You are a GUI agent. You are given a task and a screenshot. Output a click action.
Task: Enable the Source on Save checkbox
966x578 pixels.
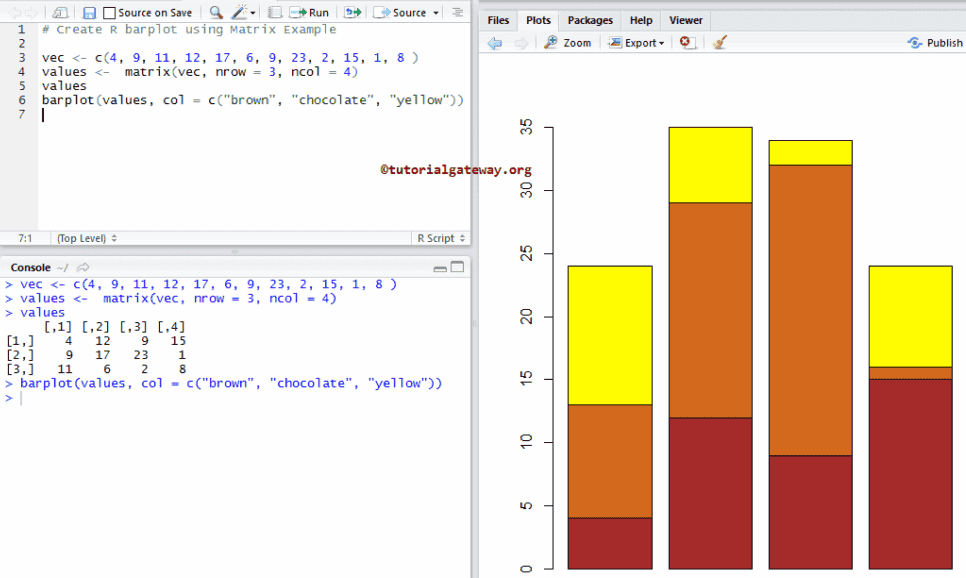point(109,13)
